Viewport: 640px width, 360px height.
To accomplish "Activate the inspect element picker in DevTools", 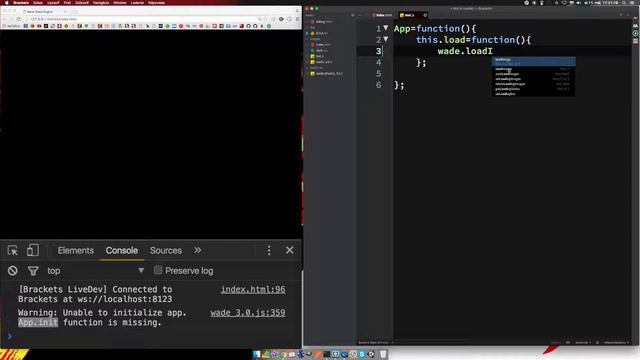I will pyautogui.click(x=12, y=250).
